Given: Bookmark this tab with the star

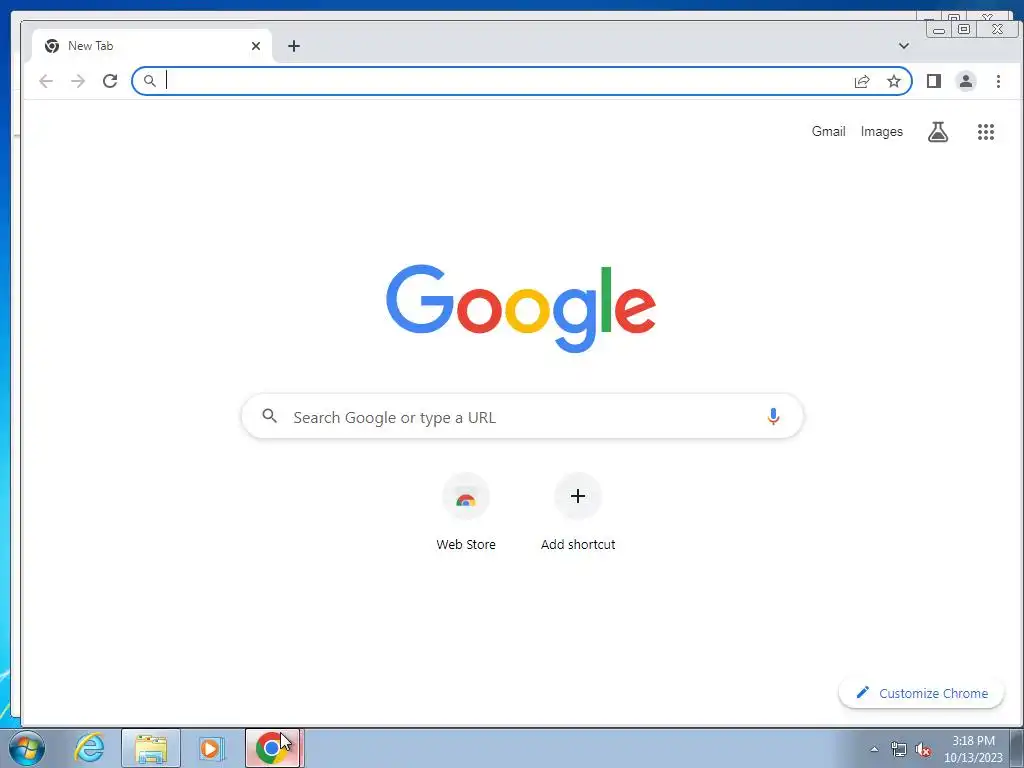Looking at the screenshot, I should pyautogui.click(x=893, y=81).
